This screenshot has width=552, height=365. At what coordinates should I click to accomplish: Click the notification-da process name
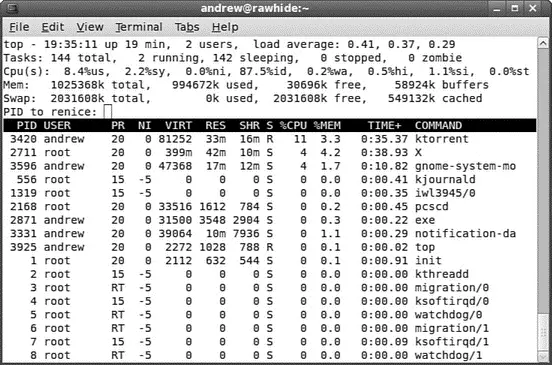[x=465, y=234]
